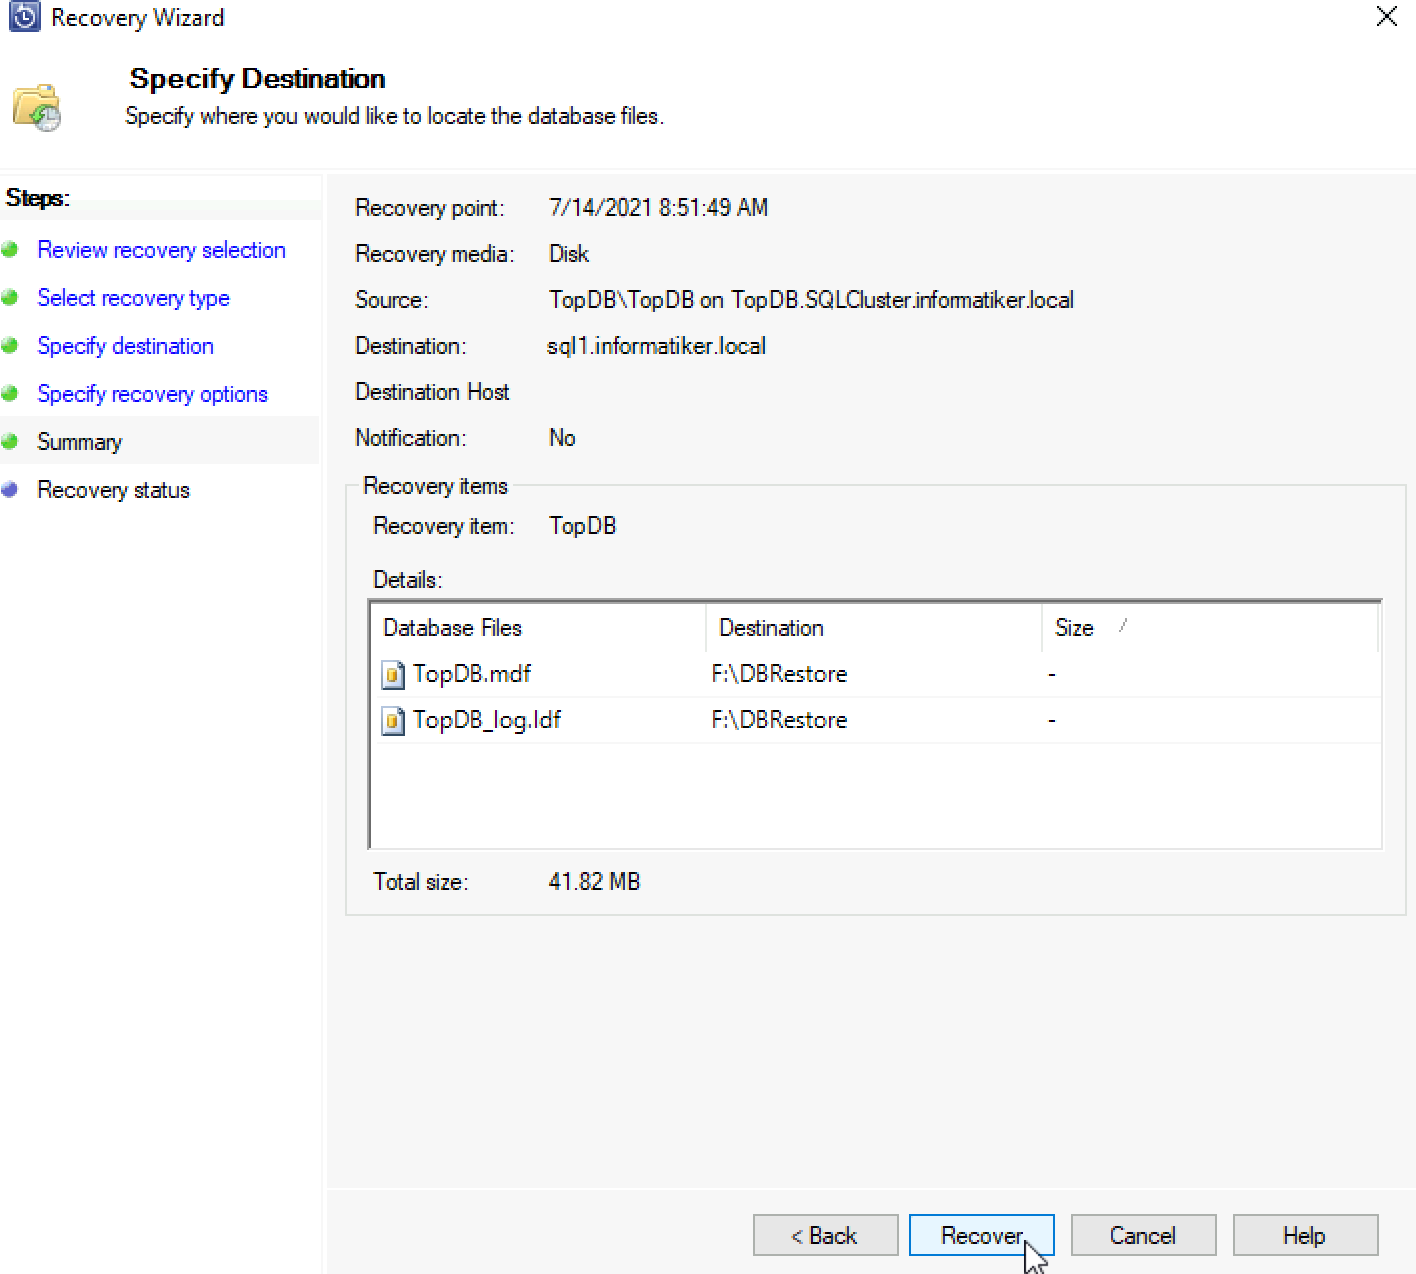Viewport: 1416px width, 1274px height.
Task: Click recovery point value 7/14/2021 8:51:49 AM
Action: pyautogui.click(x=658, y=208)
